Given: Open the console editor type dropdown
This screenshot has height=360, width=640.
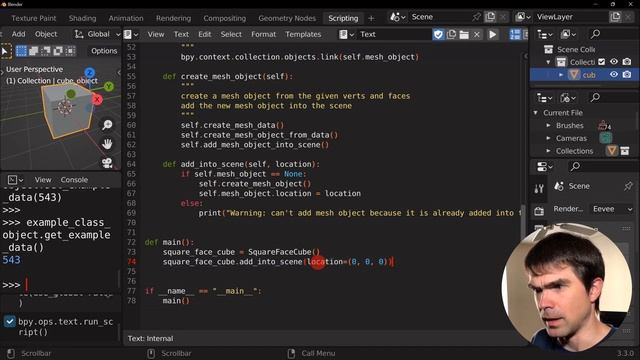Looking at the screenshot, I should (x=15, y=180).
